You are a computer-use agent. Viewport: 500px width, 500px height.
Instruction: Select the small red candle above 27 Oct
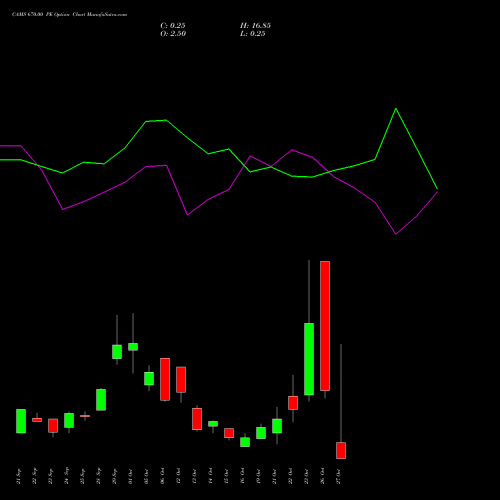pyautogui.click(x=341, y=450)
